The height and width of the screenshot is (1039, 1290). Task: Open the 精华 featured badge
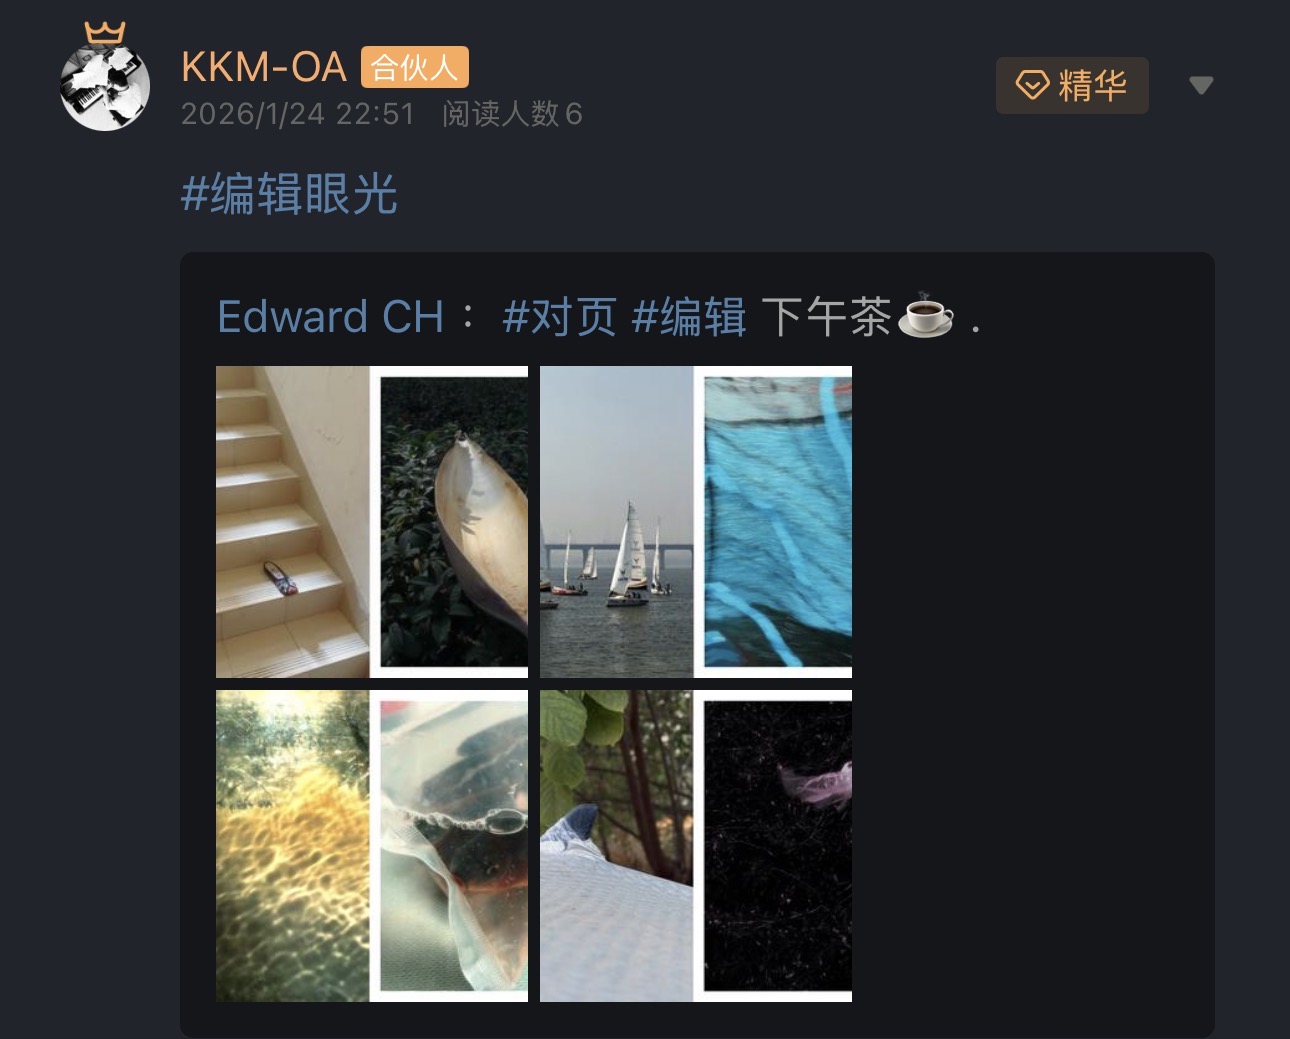pyautogui.click(x=1072, y=85)
